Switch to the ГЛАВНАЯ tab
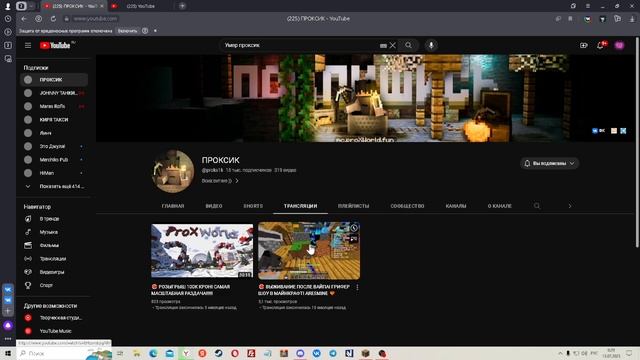Screen dimensions: 640x360 pos(173,206)
